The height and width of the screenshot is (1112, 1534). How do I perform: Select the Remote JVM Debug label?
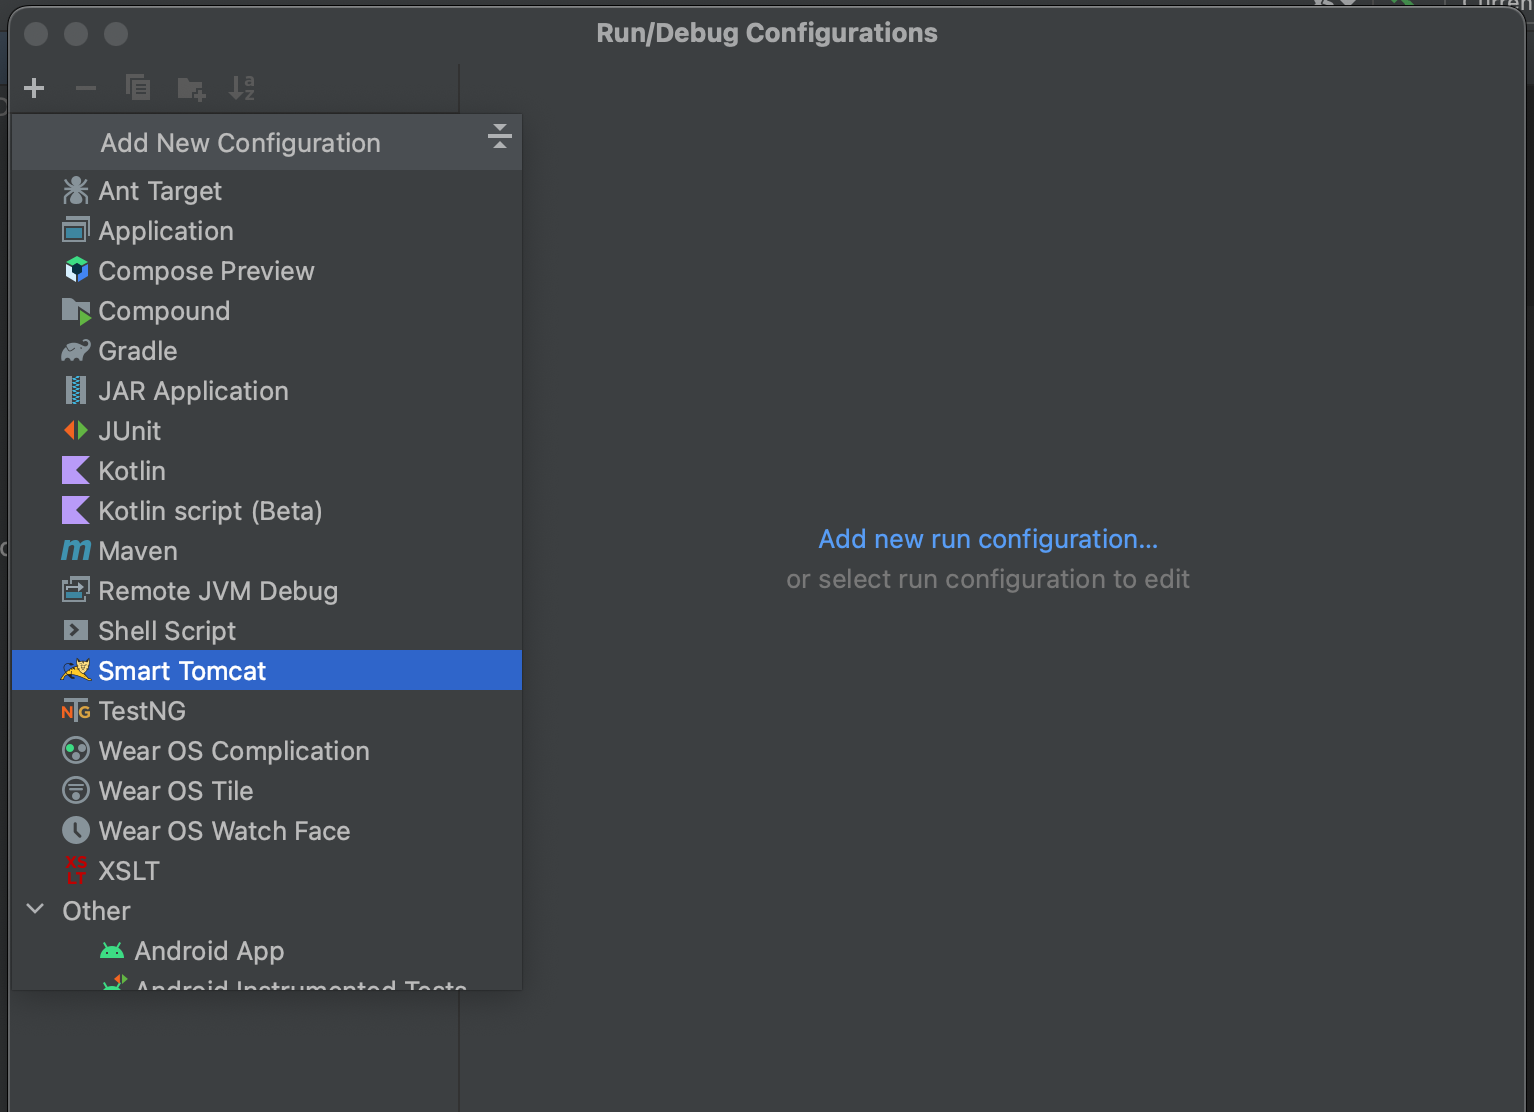click(218, 591)
